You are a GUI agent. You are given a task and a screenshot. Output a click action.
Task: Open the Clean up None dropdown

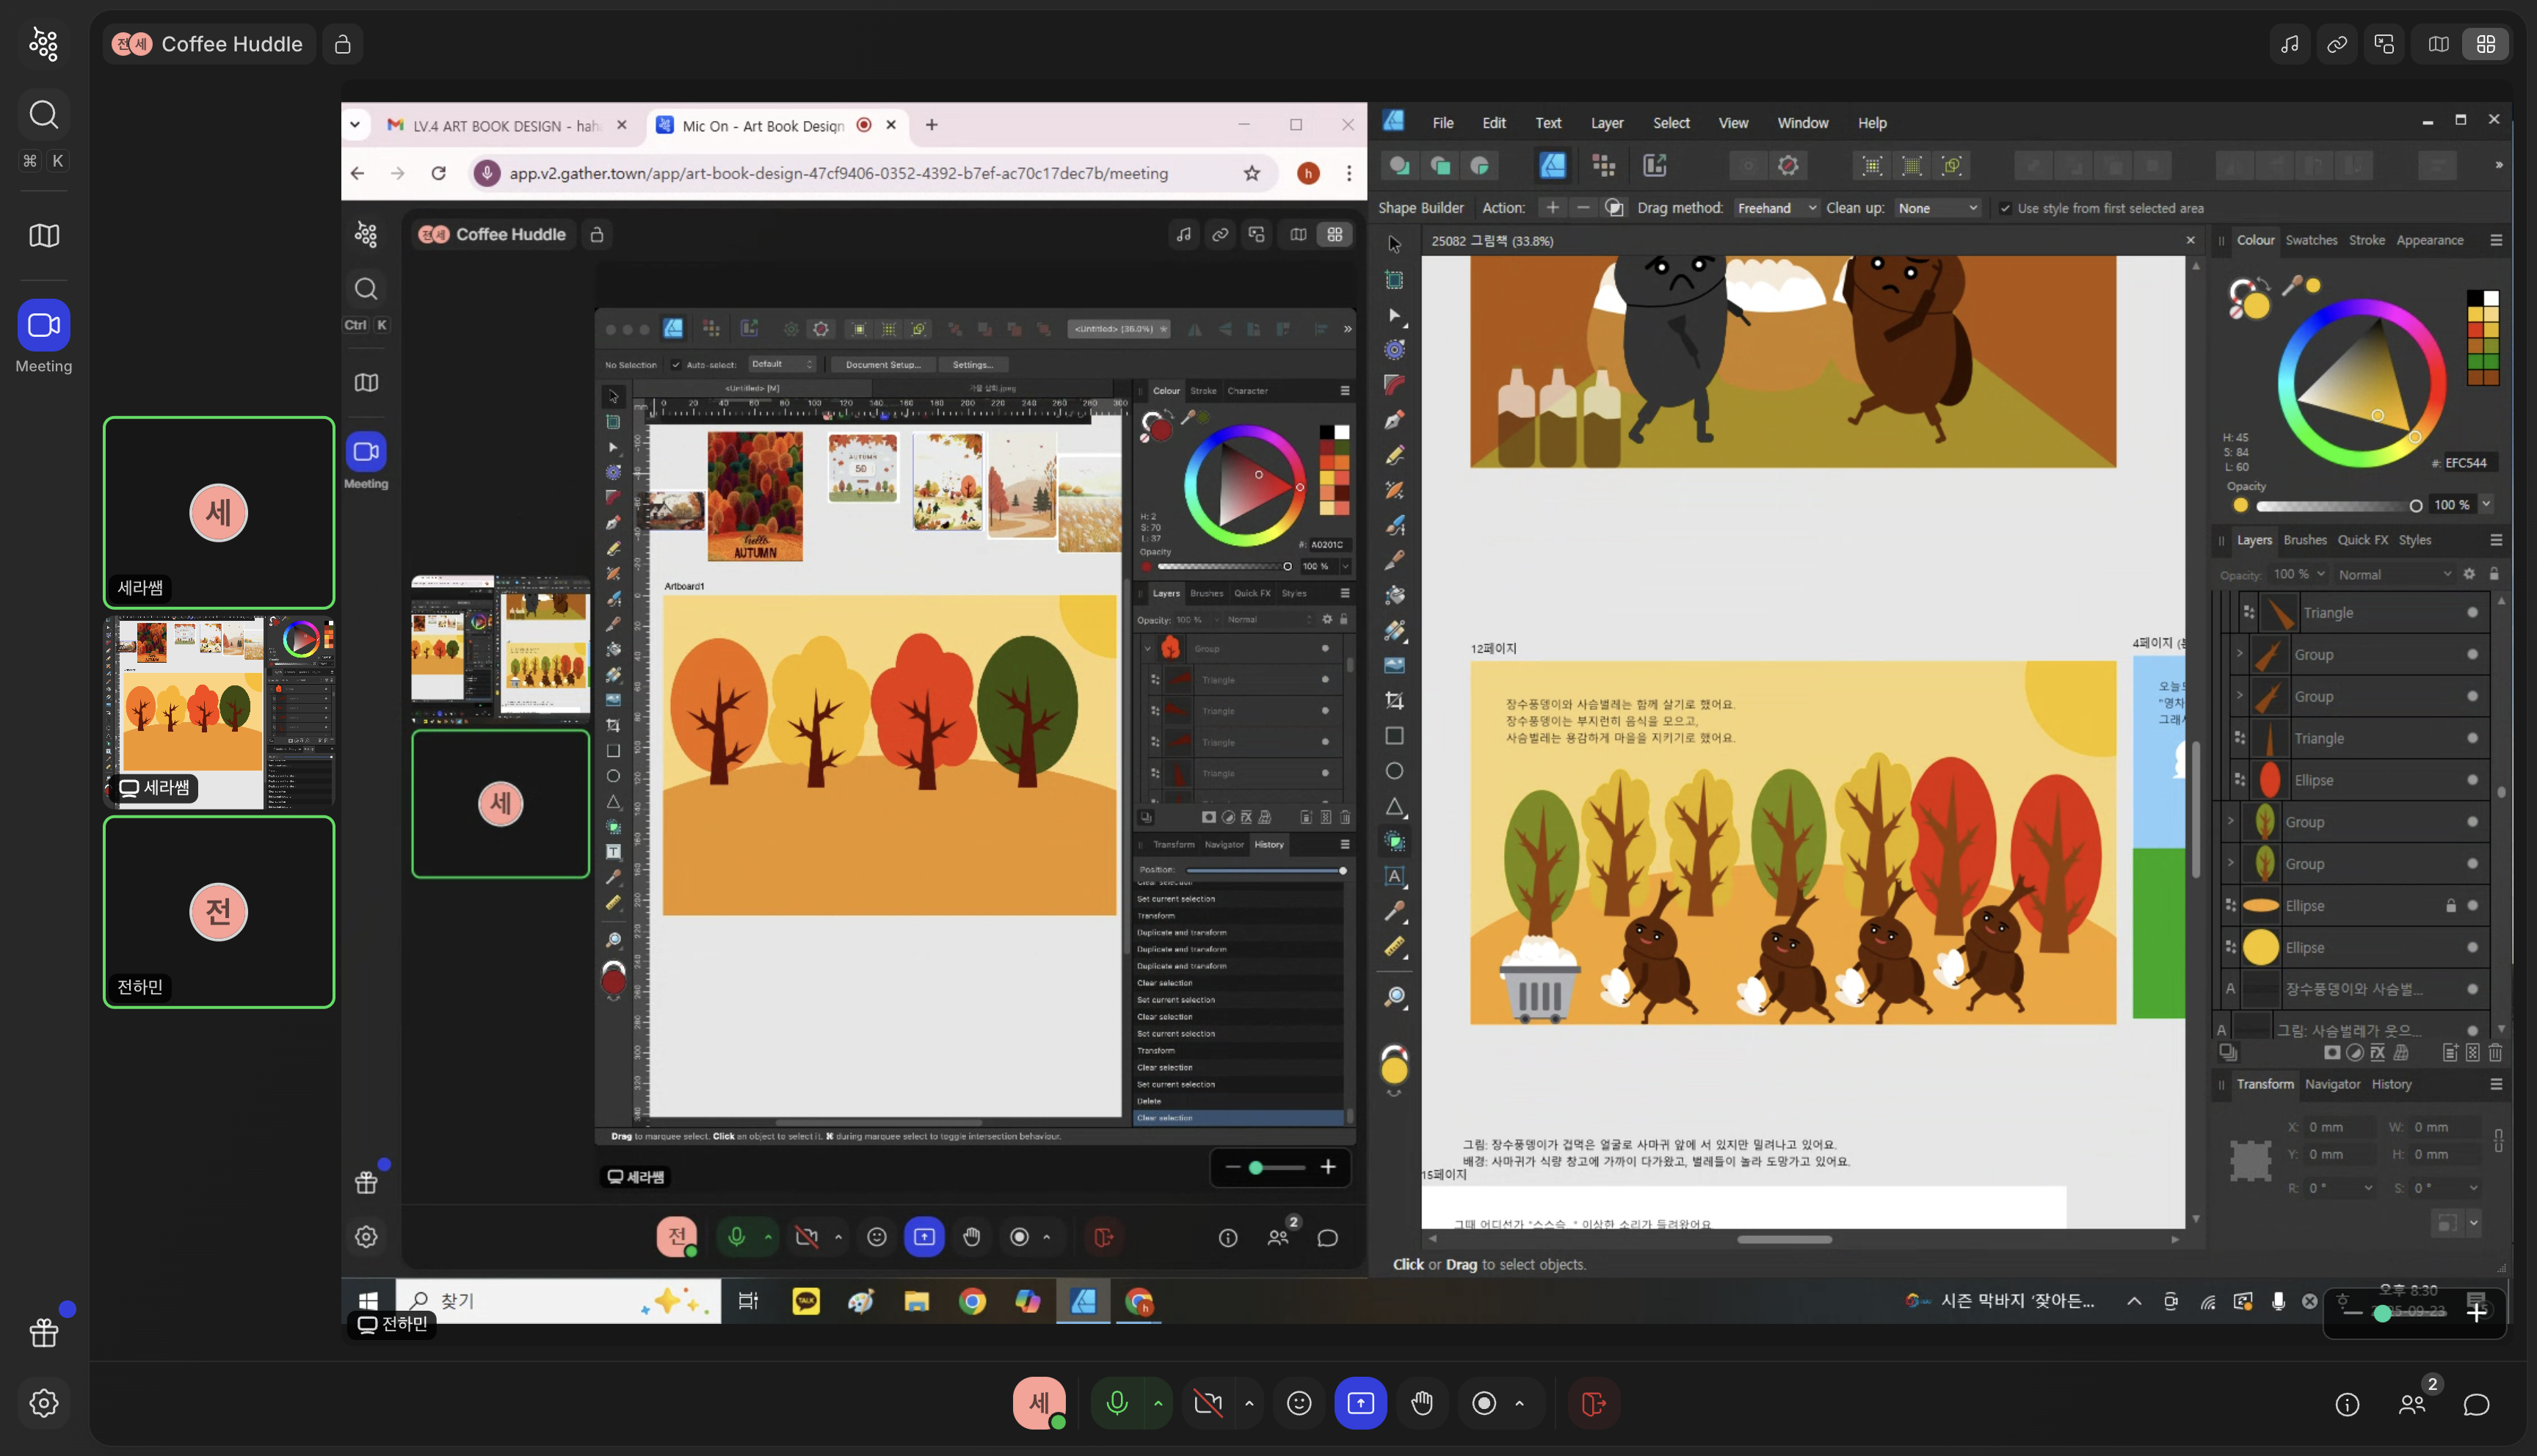[1937, 208]
